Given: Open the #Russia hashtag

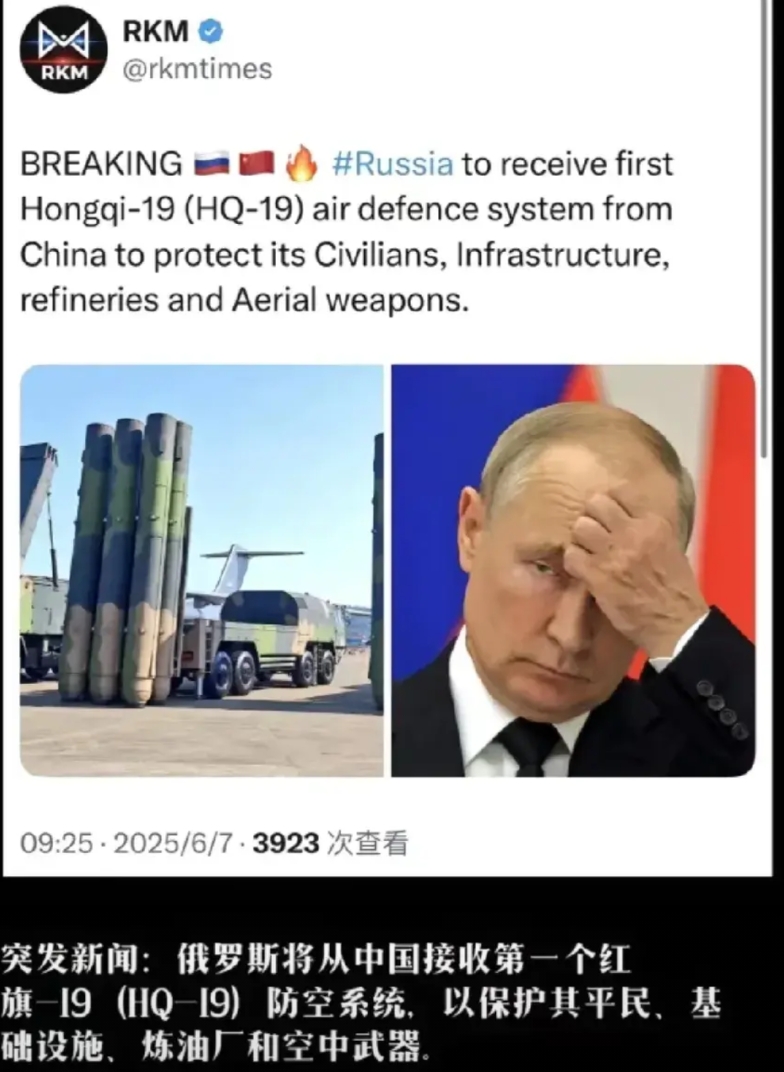Looking at the screenshot, I should coord(392,164).
